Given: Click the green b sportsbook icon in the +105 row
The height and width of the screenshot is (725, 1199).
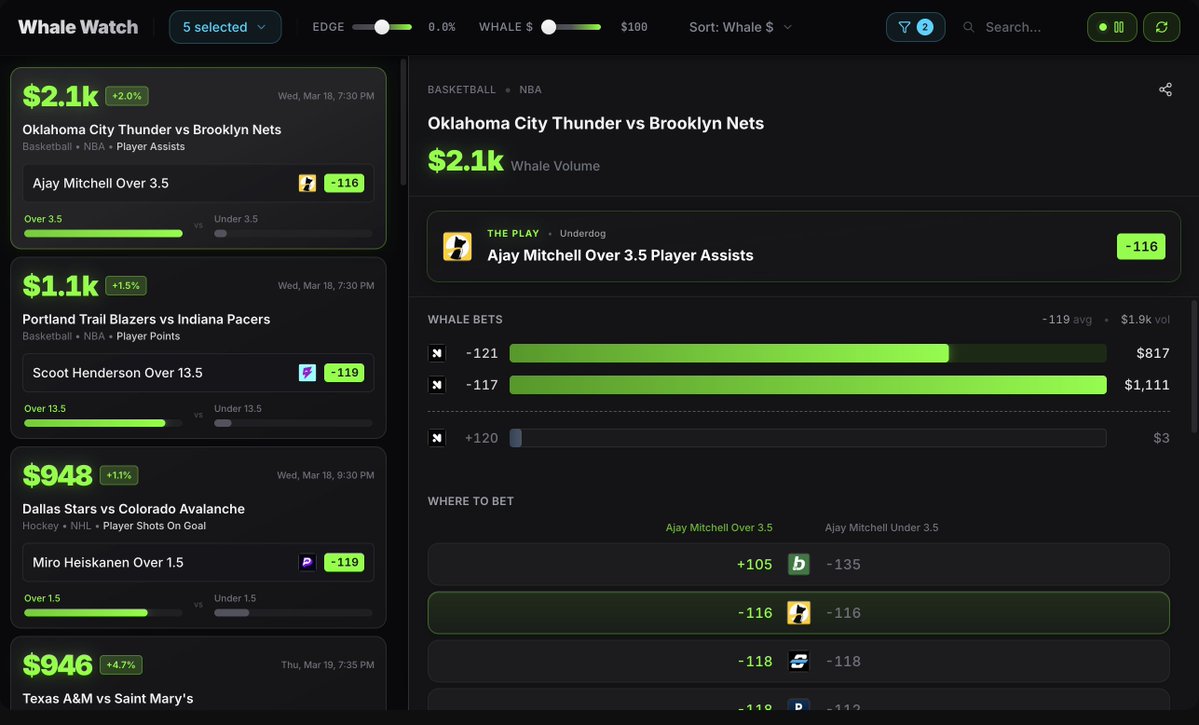Looking at the screenshot, I should point(798,564).
